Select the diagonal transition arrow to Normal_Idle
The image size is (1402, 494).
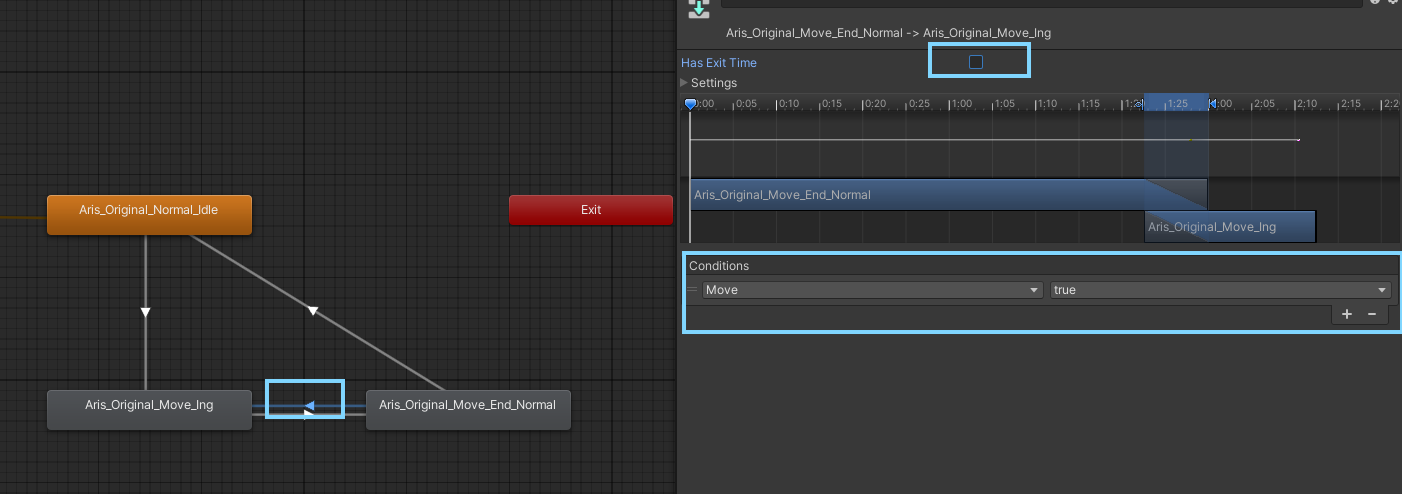tap(313, 311)
